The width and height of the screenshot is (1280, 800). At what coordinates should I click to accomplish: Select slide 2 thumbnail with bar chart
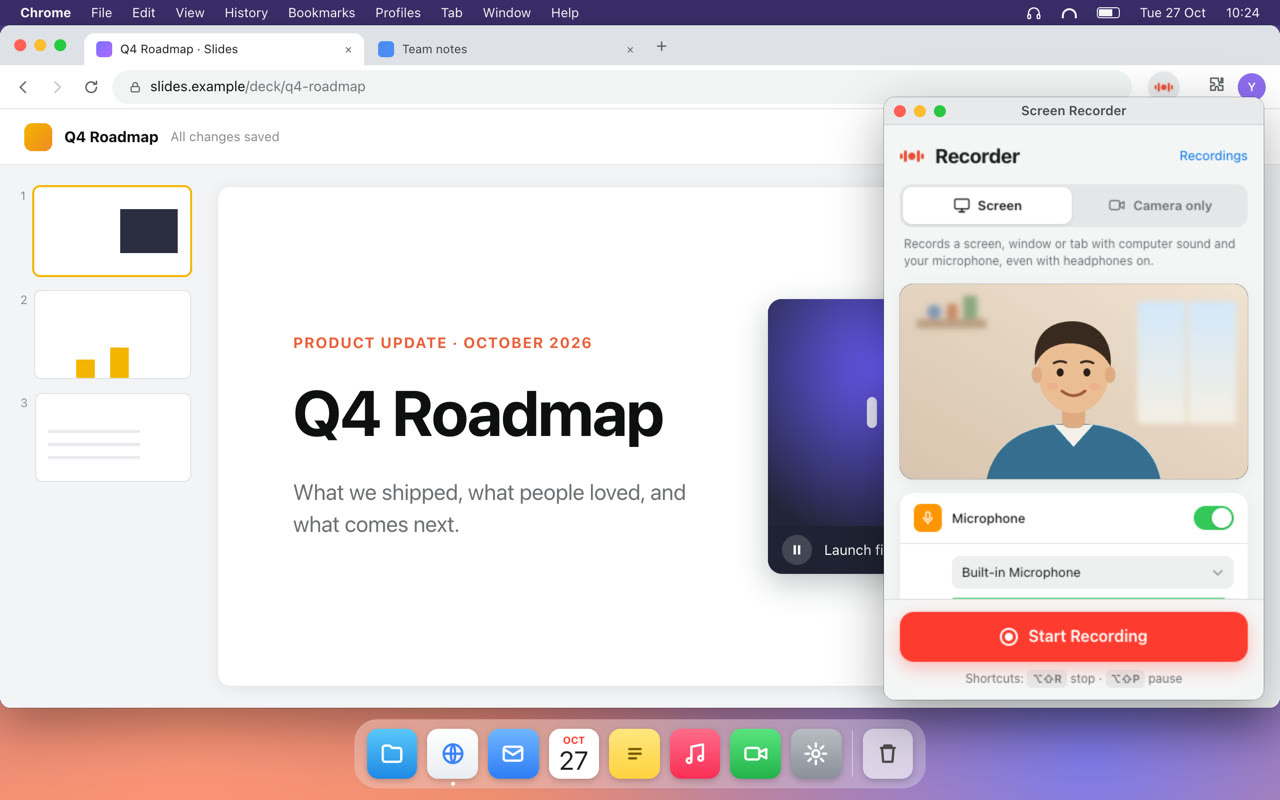(x=112, y=334)
